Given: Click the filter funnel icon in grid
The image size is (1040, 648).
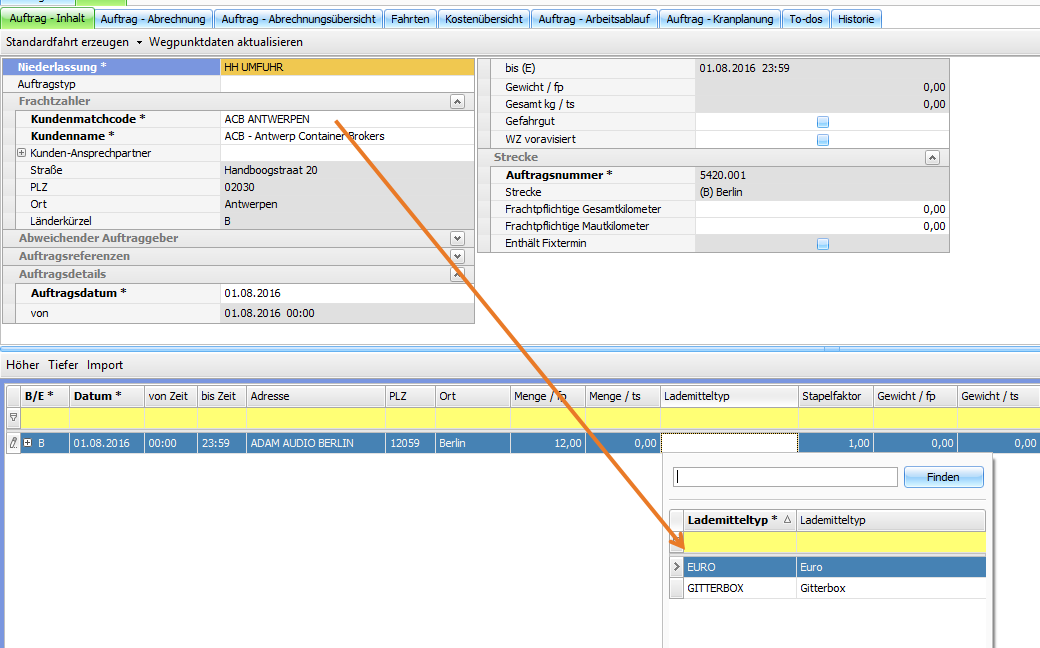Looking at the screenshot, I should (13, 418).
